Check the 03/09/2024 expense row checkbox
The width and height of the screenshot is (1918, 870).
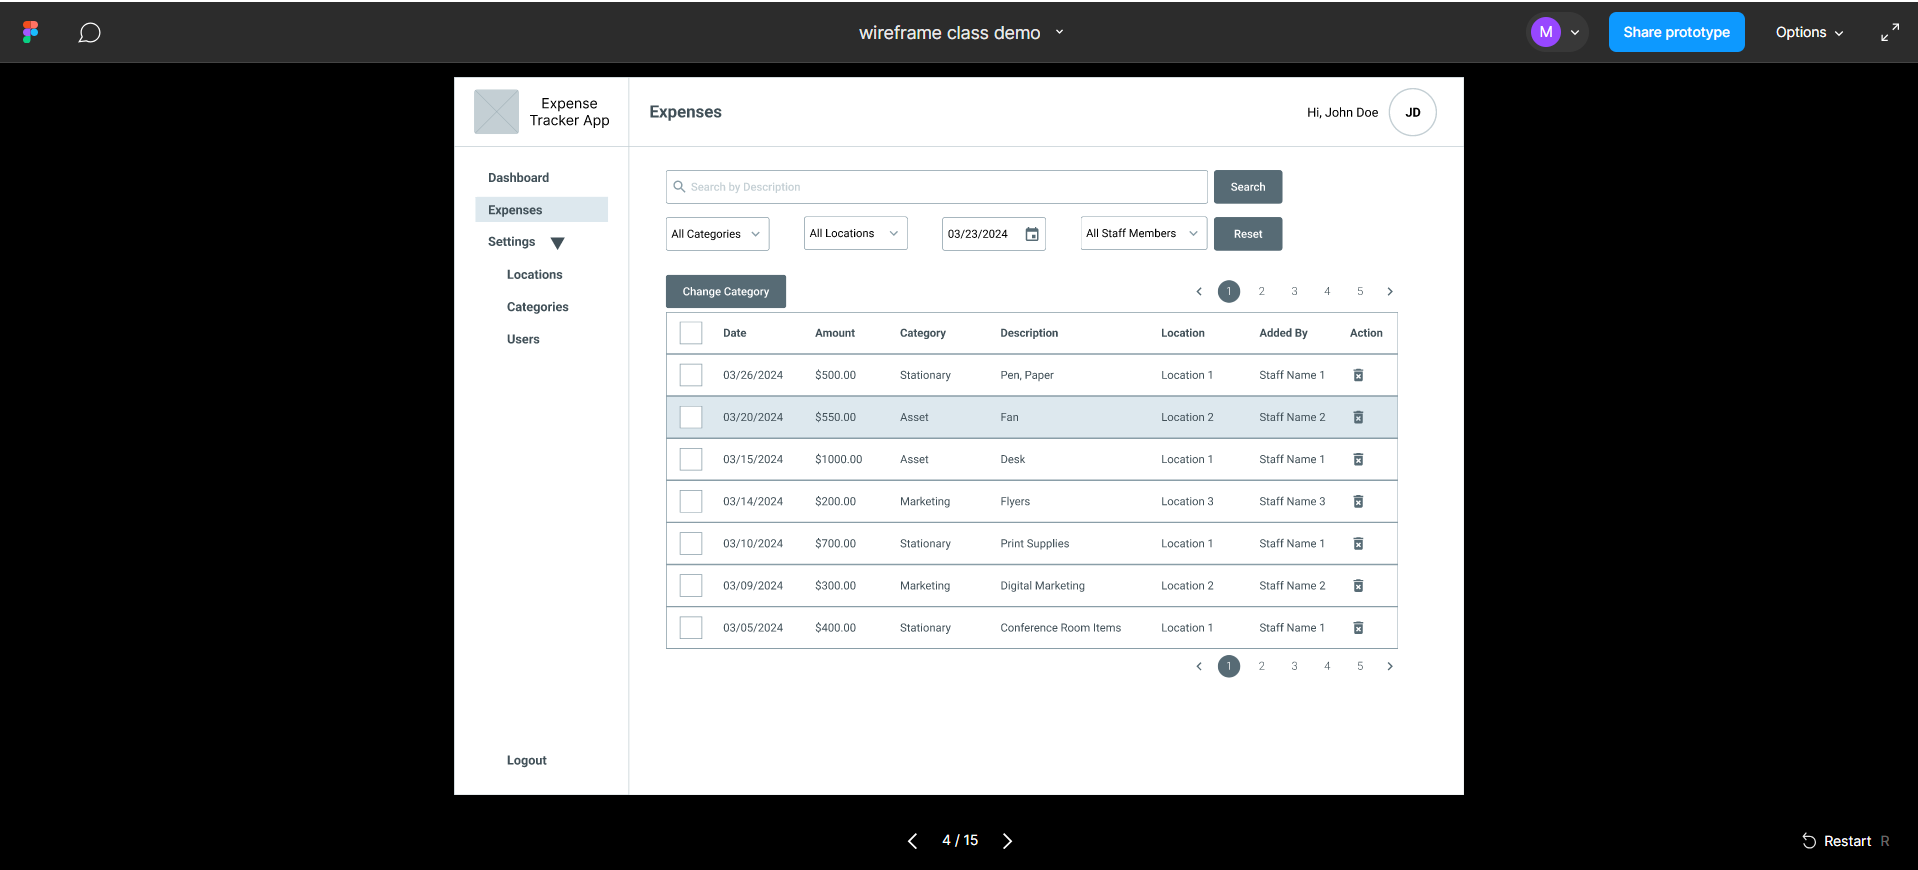tap(691, 585)
